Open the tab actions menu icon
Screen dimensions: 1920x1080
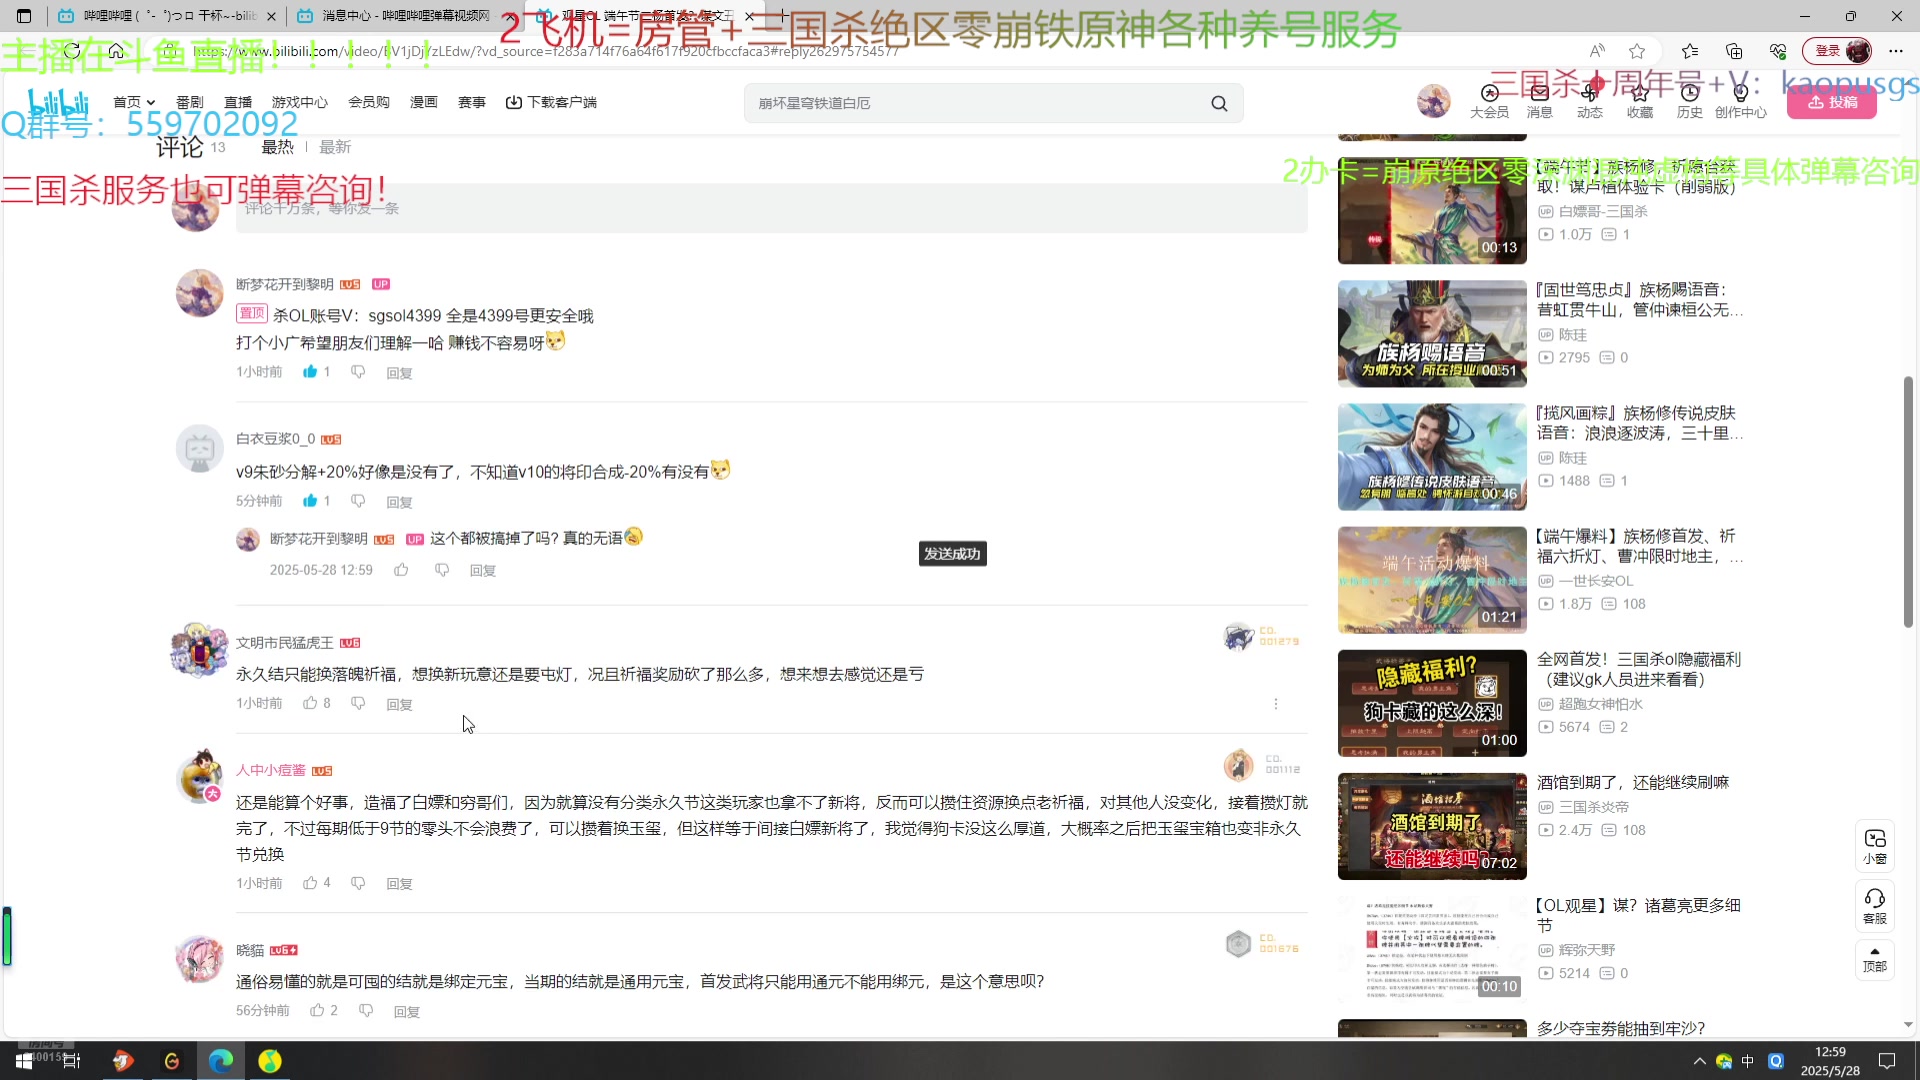click(x=24, y=16)
